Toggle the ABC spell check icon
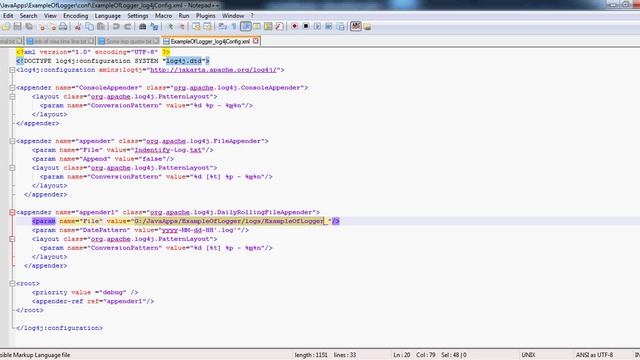The image size is (640, 360). click(356, 27)
